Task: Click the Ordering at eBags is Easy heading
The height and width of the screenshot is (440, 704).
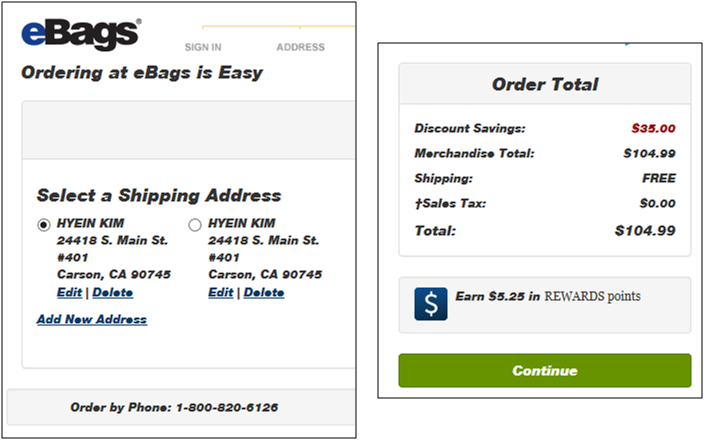Action: pos(141,73)
